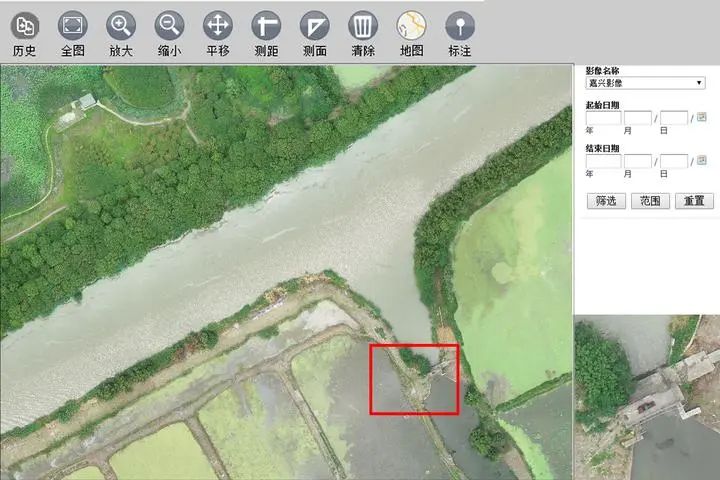Click the start date year field

tap(603, 118)
